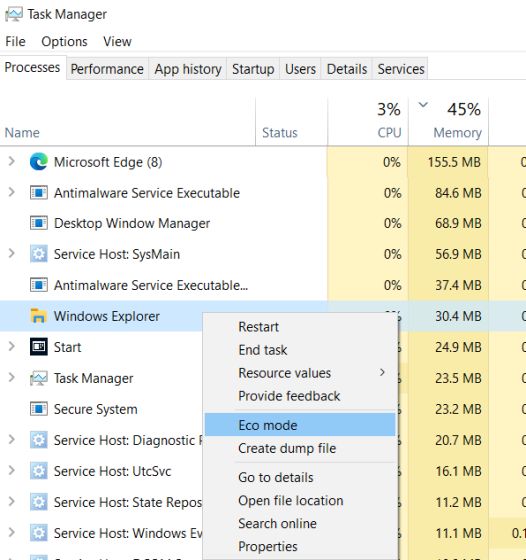The height and width of the screenshot is (560, 526).
Task: Click the Service Host: SysMain gear icon
Action: [39, 254]
